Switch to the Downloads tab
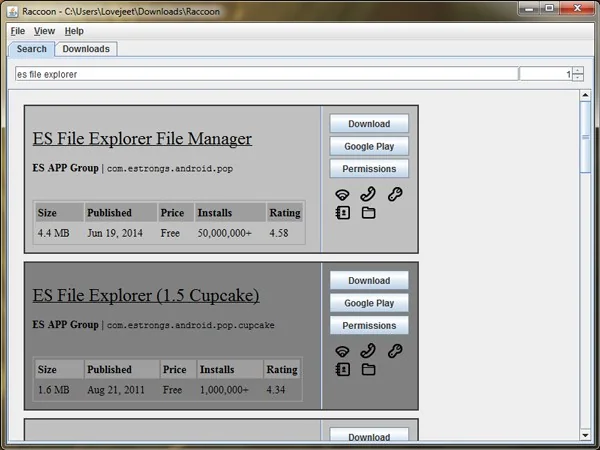Screen dimensions: 600x450 (x=86, y=49)
